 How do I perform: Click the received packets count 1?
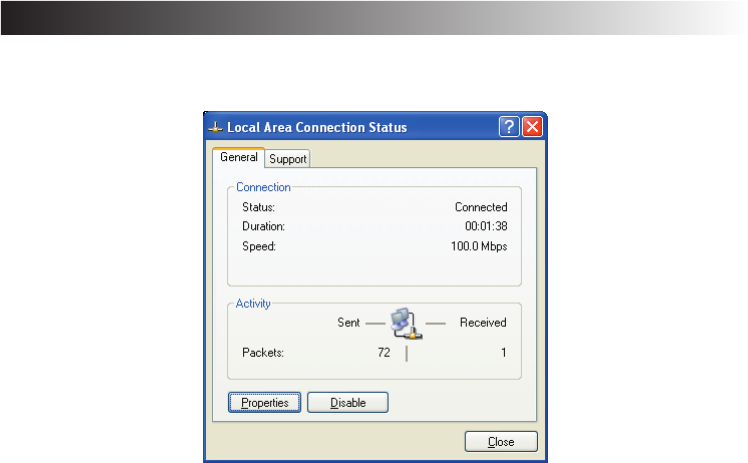[x=503, y=352]
